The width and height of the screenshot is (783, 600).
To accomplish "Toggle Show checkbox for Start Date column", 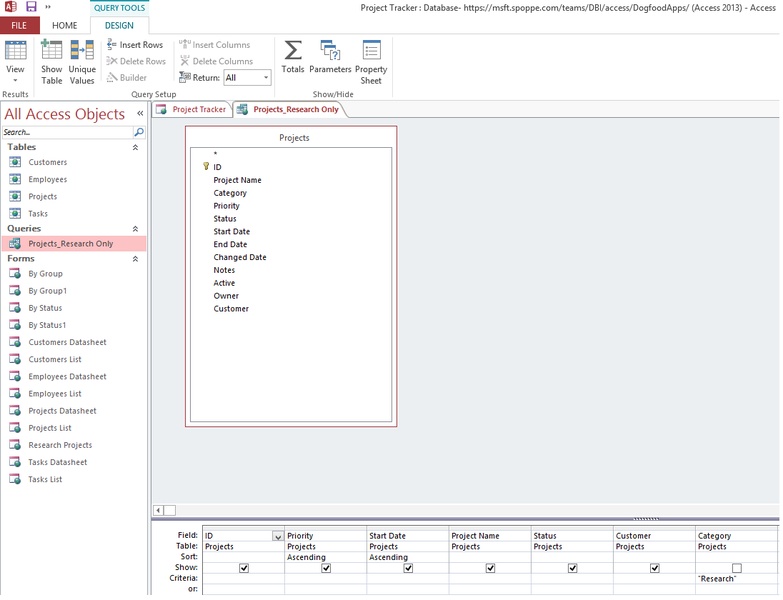I will click(408, 568).
